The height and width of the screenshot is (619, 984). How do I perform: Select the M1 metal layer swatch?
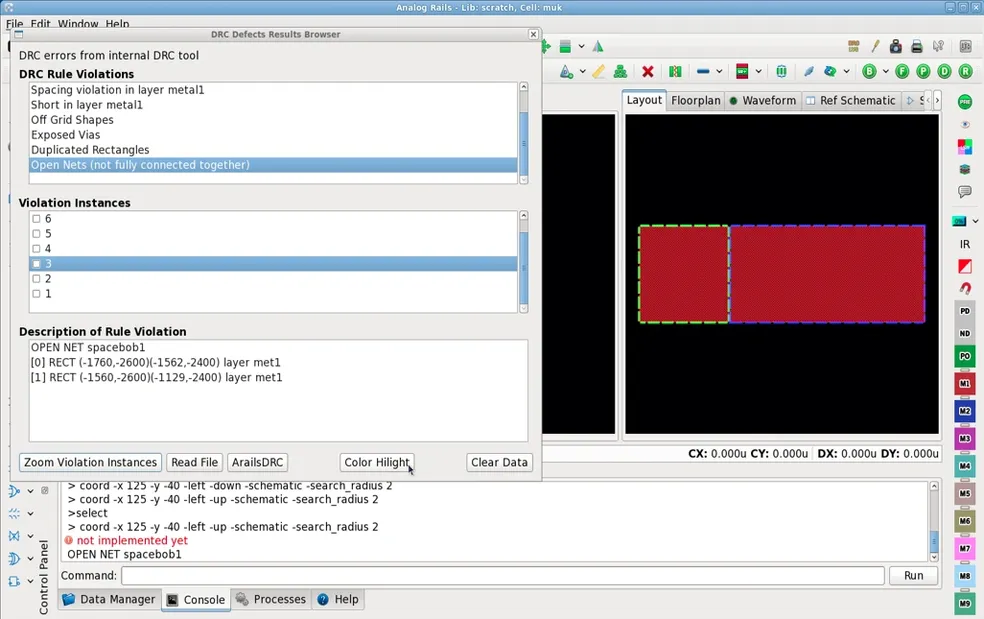[x=964, y=384]
